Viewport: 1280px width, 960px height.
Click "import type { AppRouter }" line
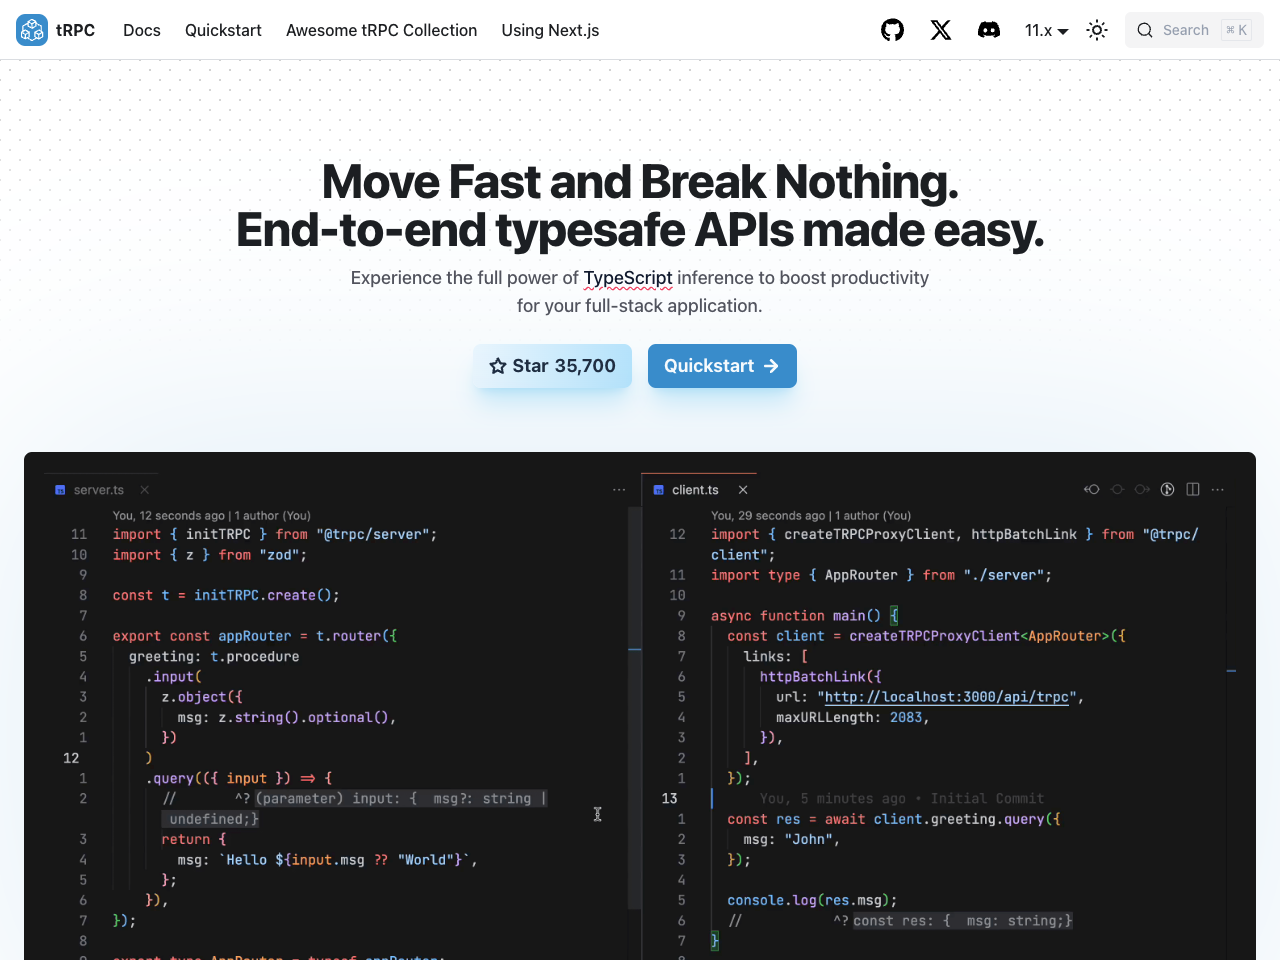point(881,575)
